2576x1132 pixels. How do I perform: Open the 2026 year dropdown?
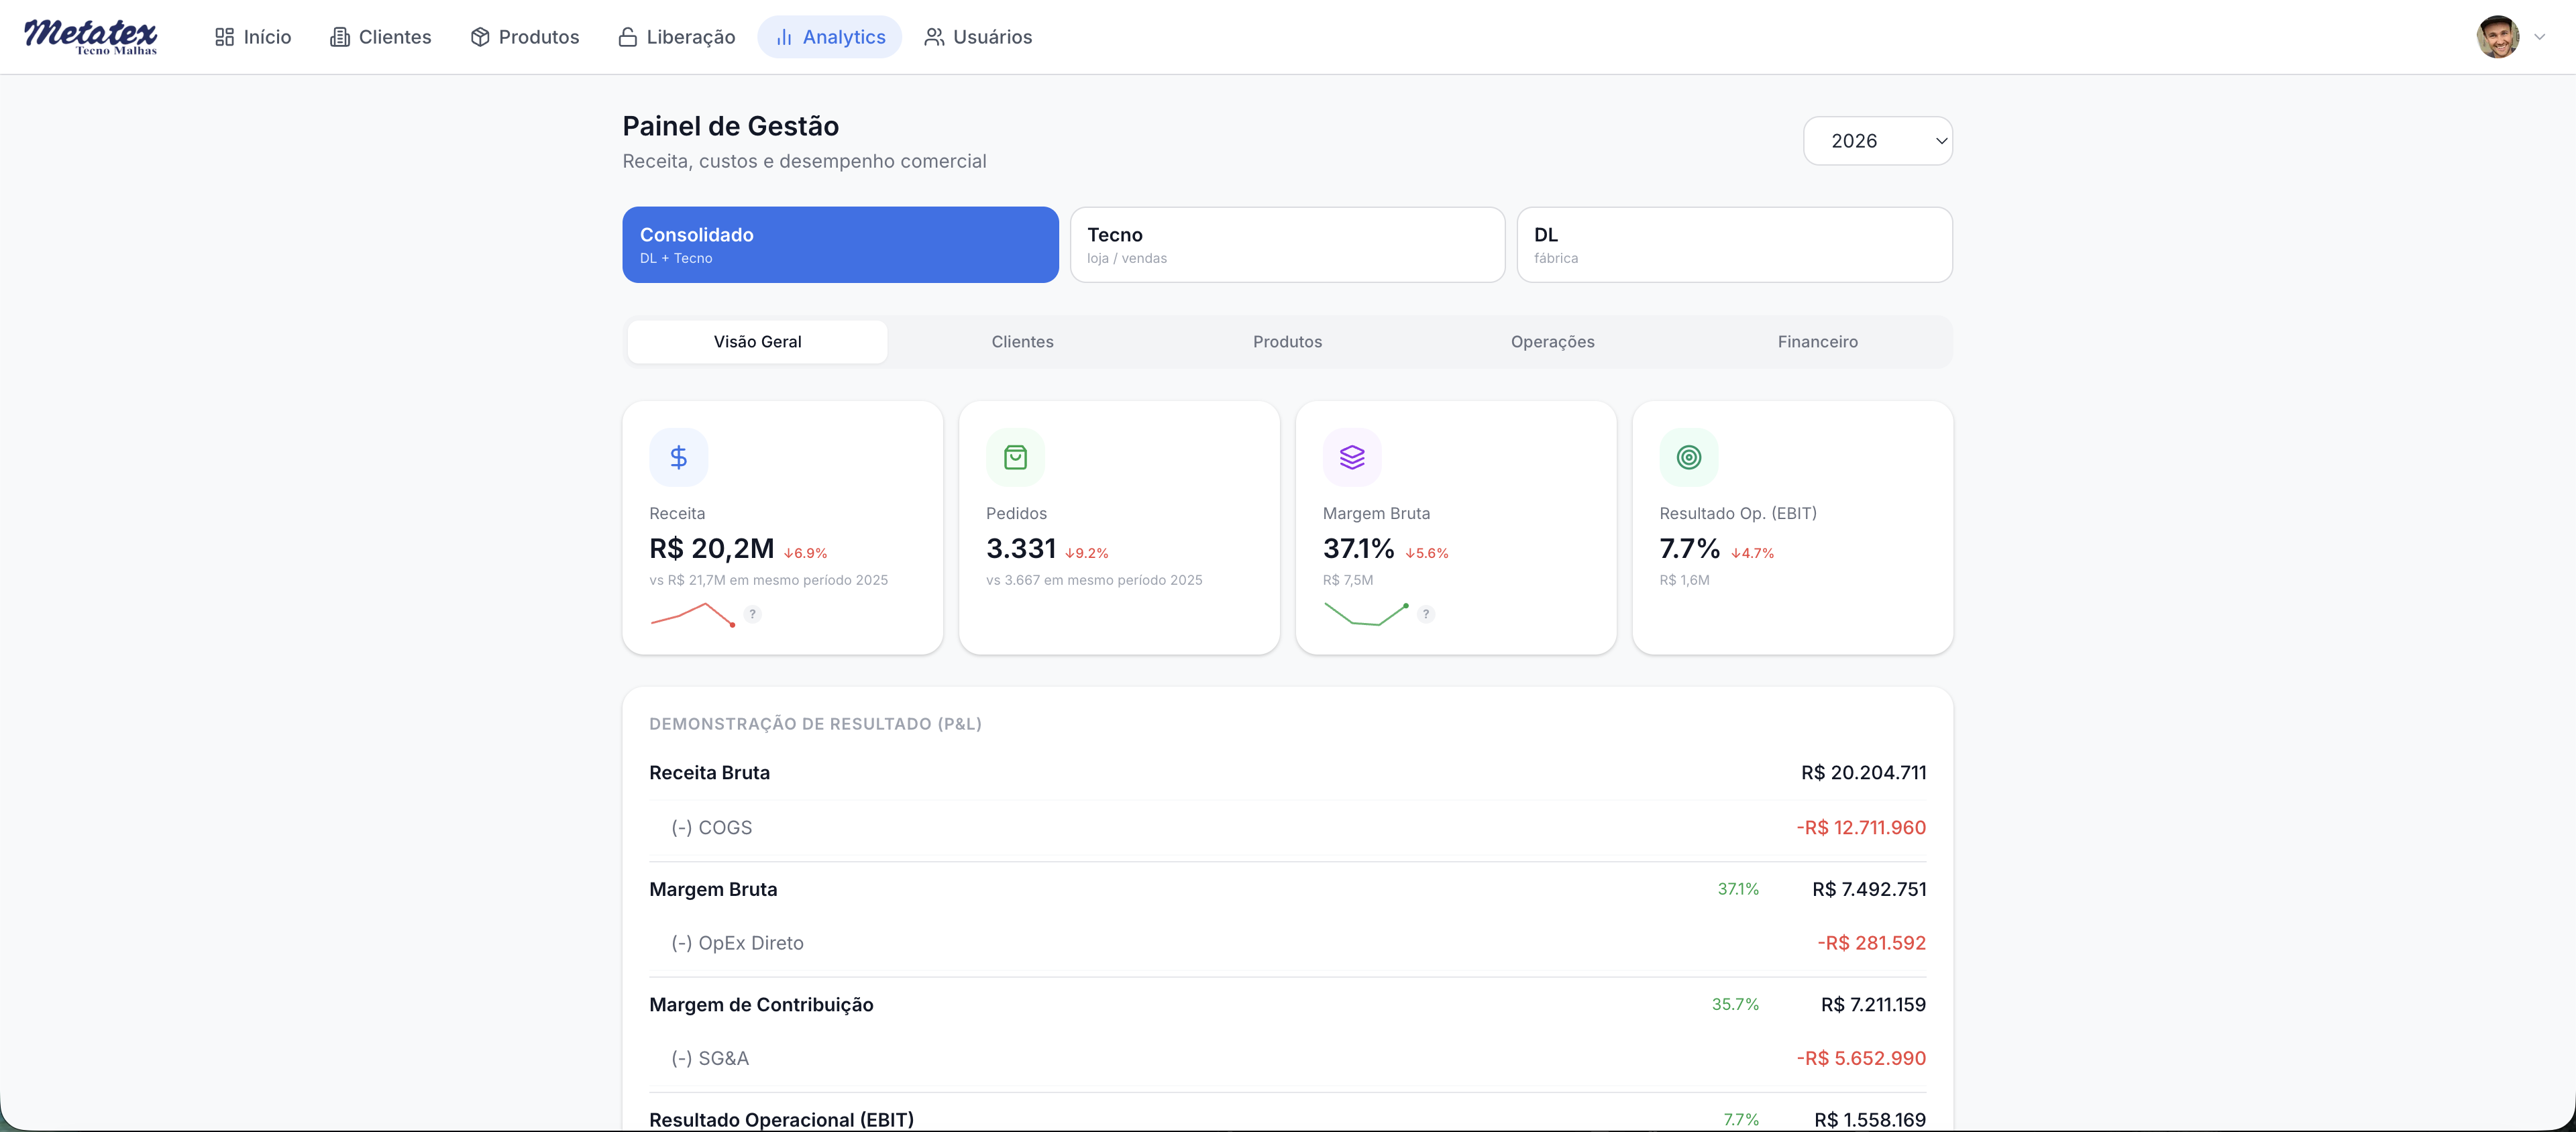(1877, 141)
